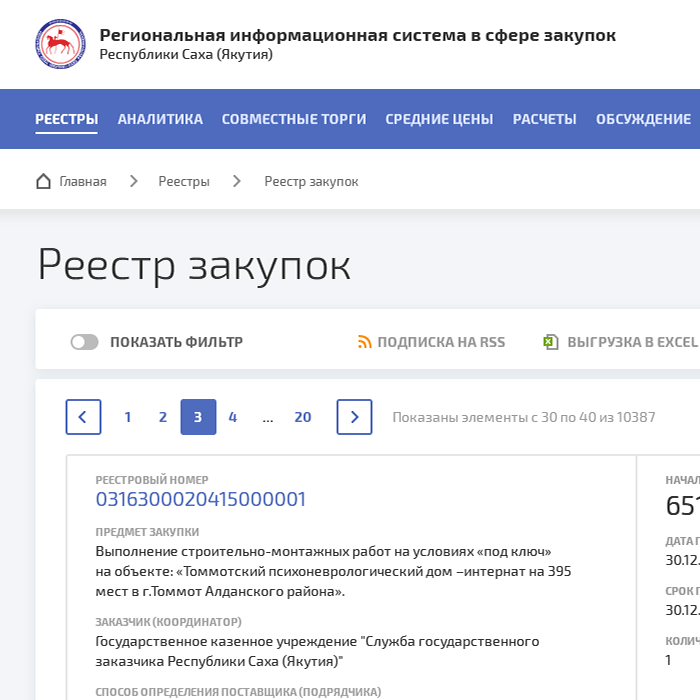Open the «Обсуждение» menu item
This screenshot has width=700, height=700.
[643, 119]
